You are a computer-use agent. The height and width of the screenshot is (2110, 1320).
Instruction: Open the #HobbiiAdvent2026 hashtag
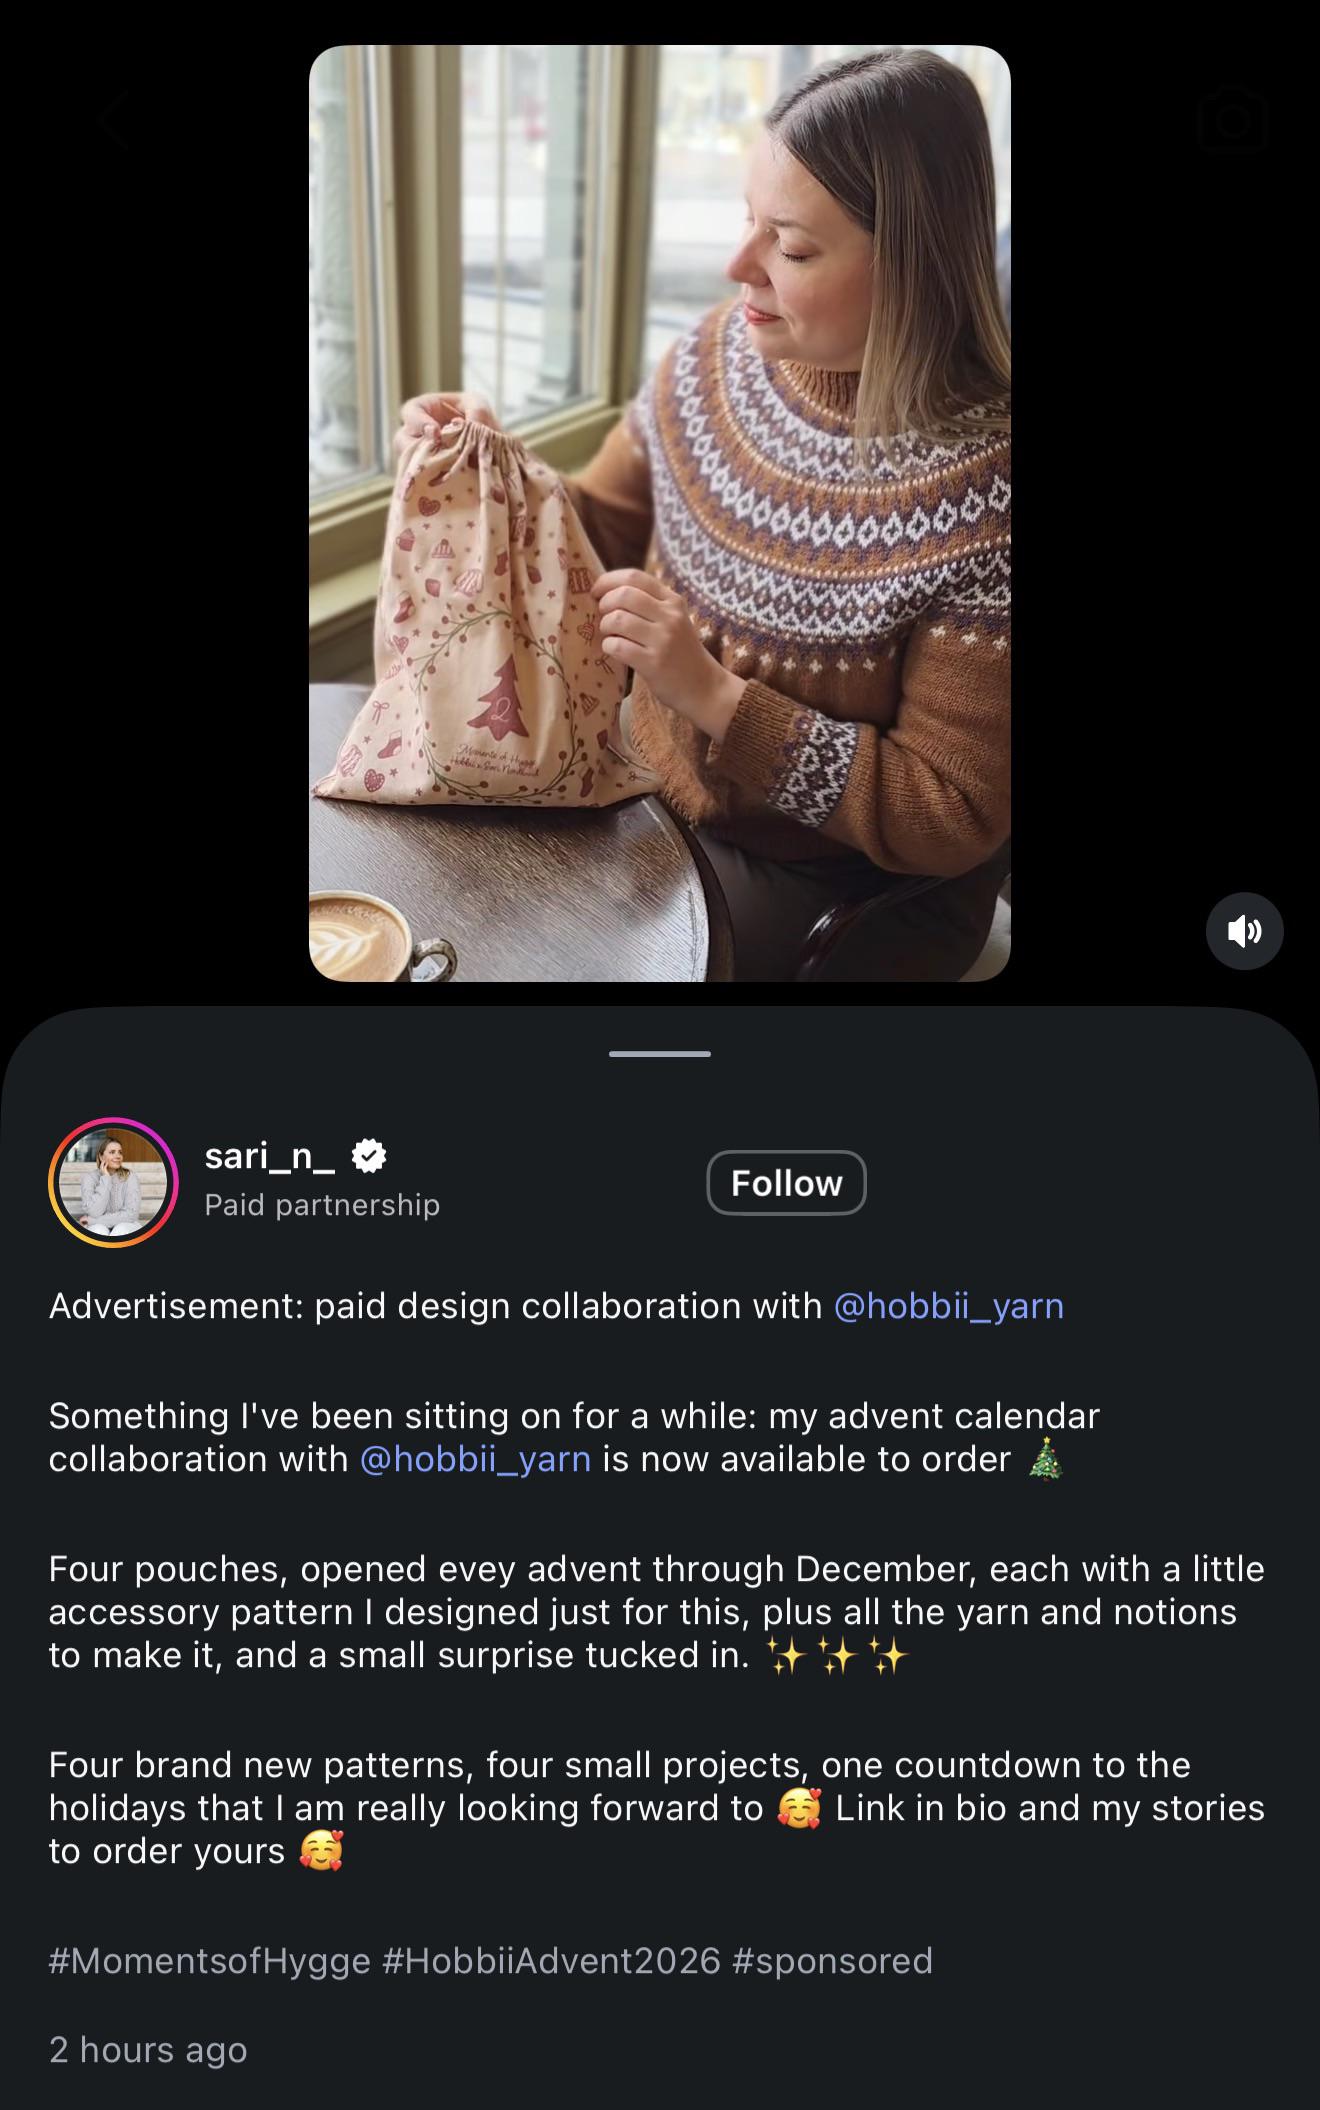(551, 1960)
